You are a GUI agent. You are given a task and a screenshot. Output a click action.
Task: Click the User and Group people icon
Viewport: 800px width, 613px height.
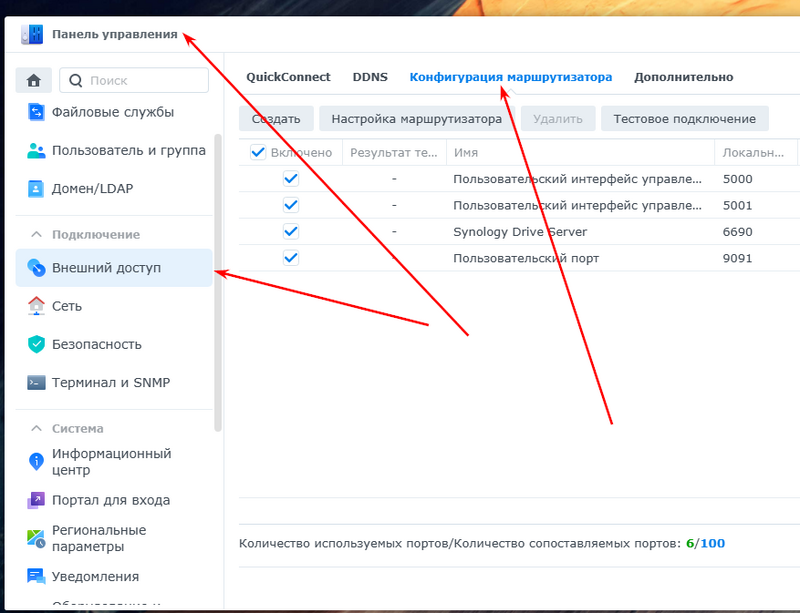click(37, 151)
